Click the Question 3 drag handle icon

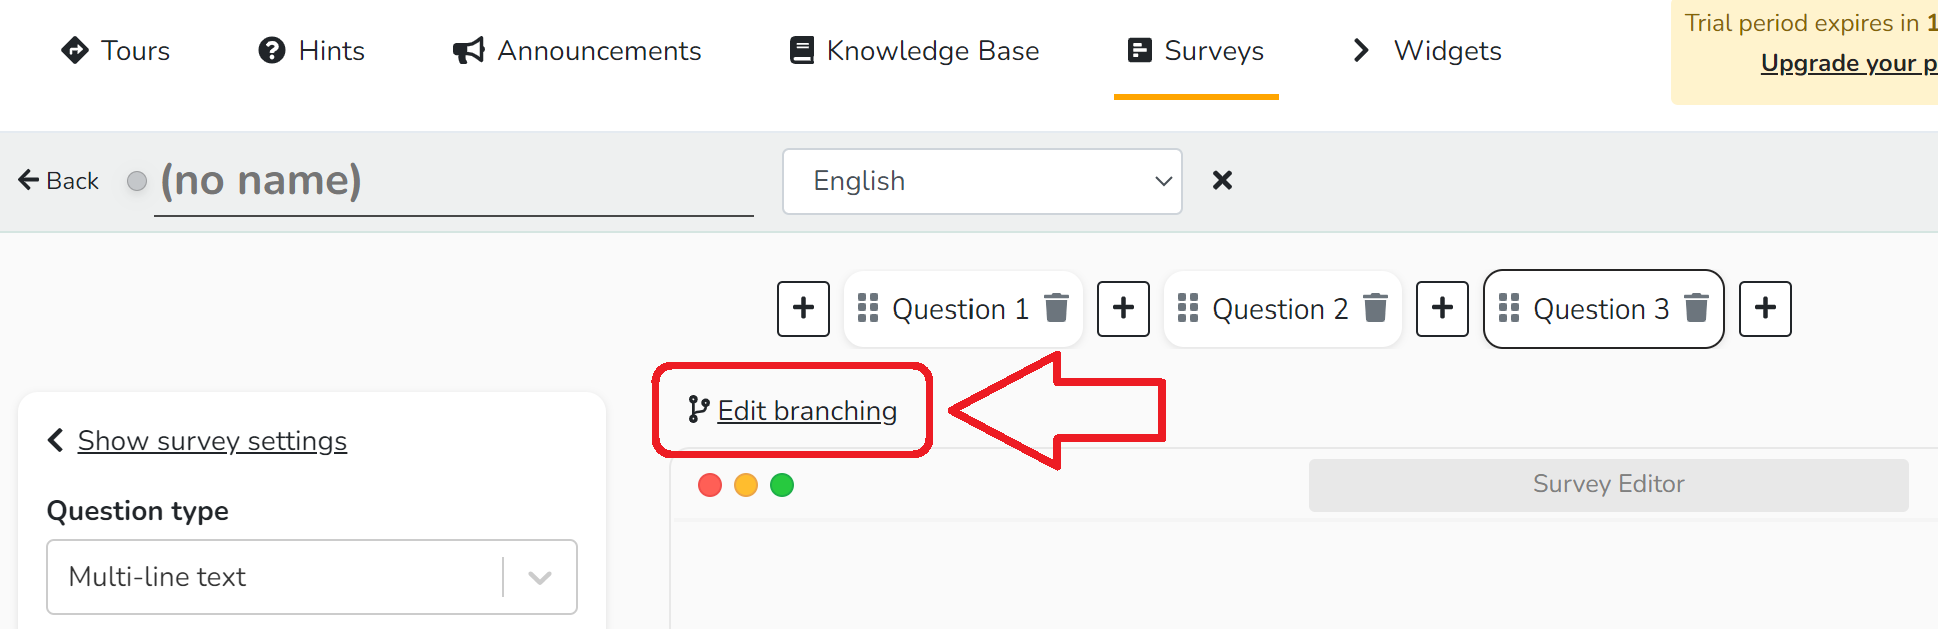[x=1509, y=308]
